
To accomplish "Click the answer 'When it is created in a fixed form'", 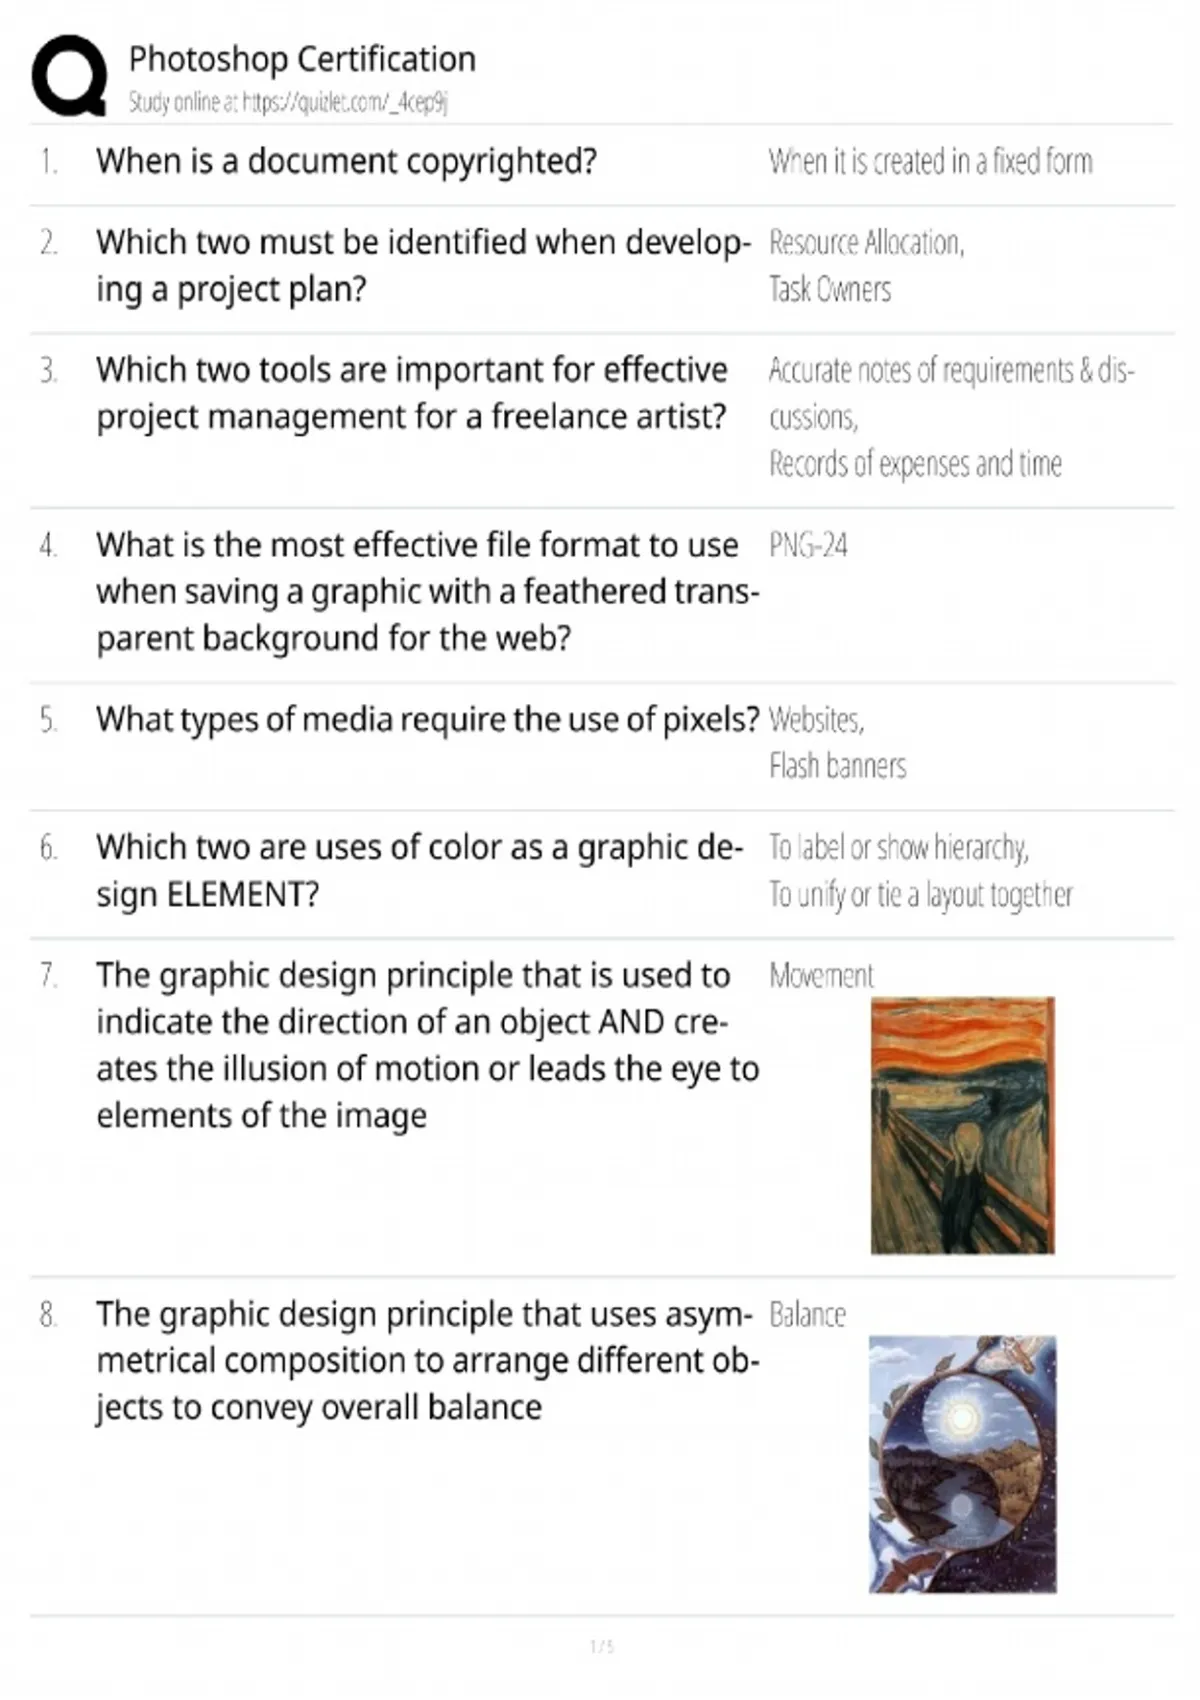I will pyautogui.click(x=930, y=161).
